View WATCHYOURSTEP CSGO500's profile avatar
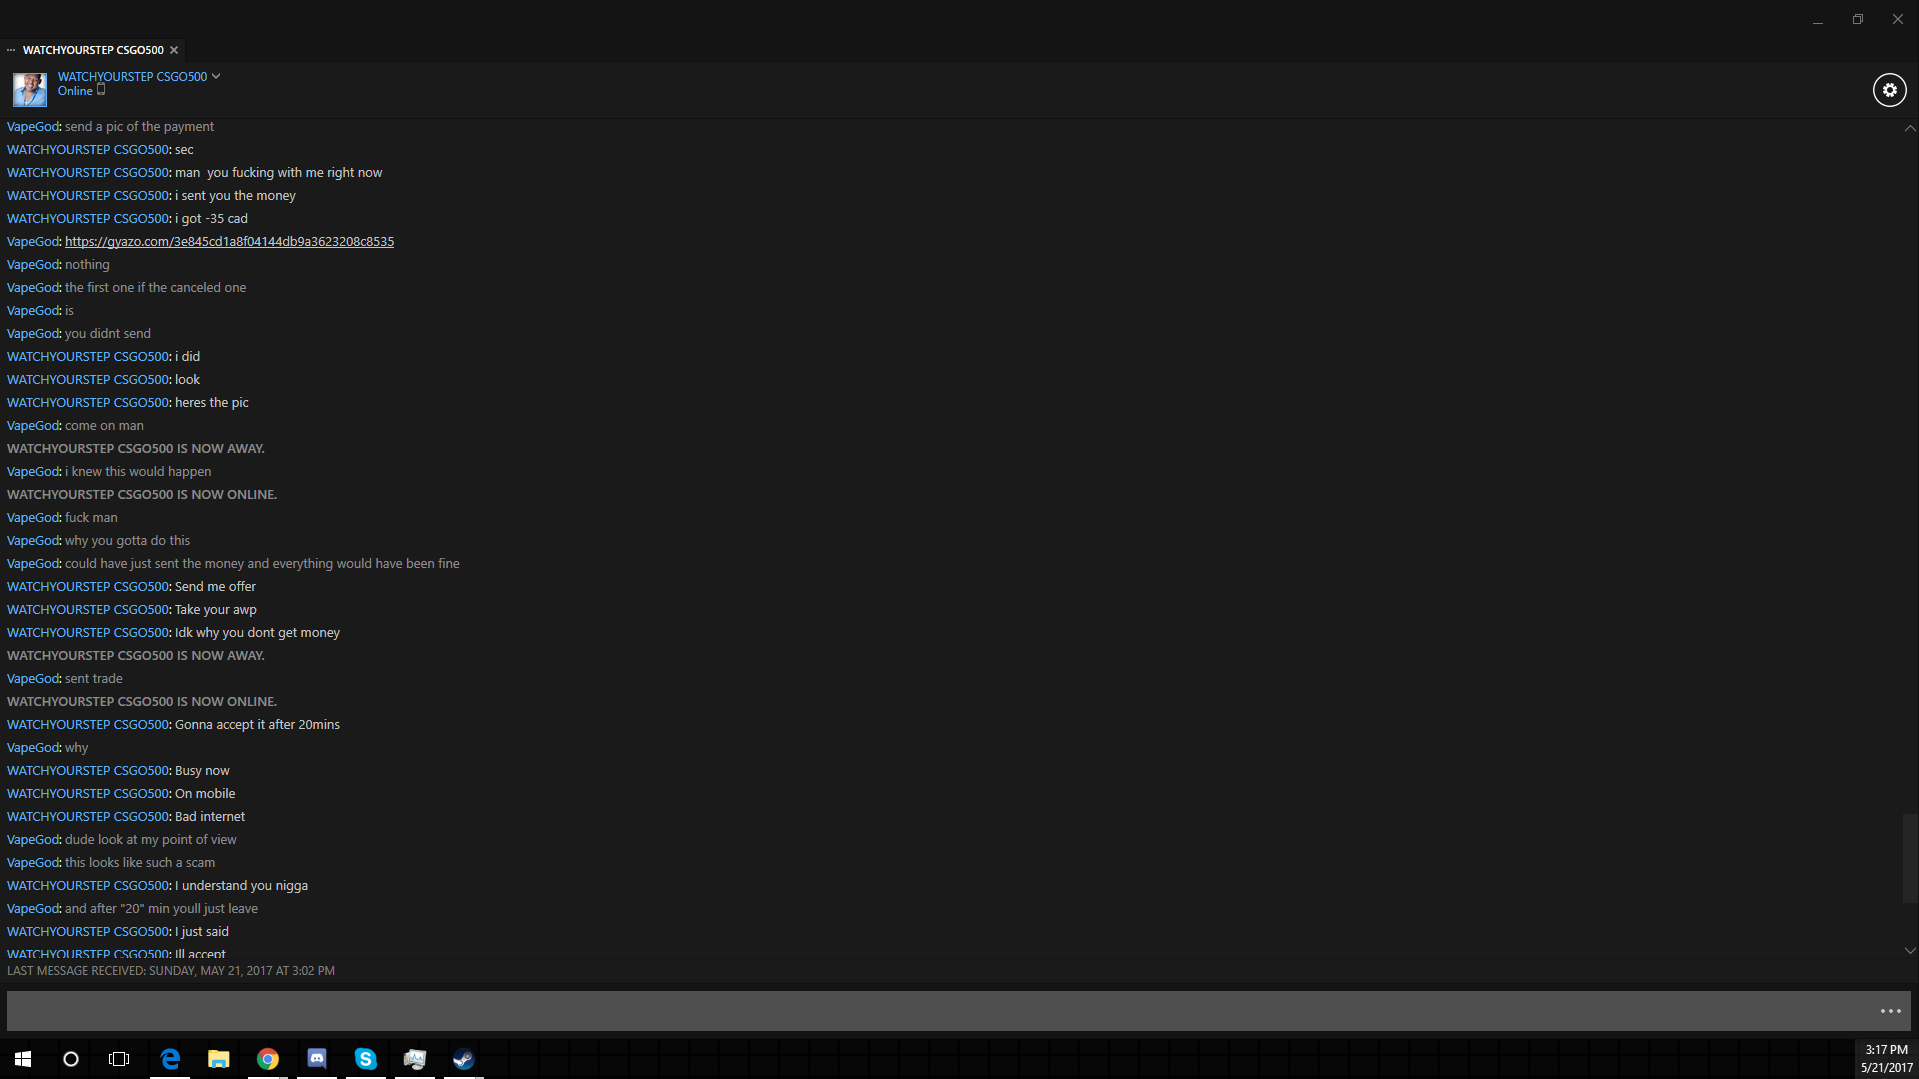This screenshot has width=1919, height=1079. click(x=30, y=90)
